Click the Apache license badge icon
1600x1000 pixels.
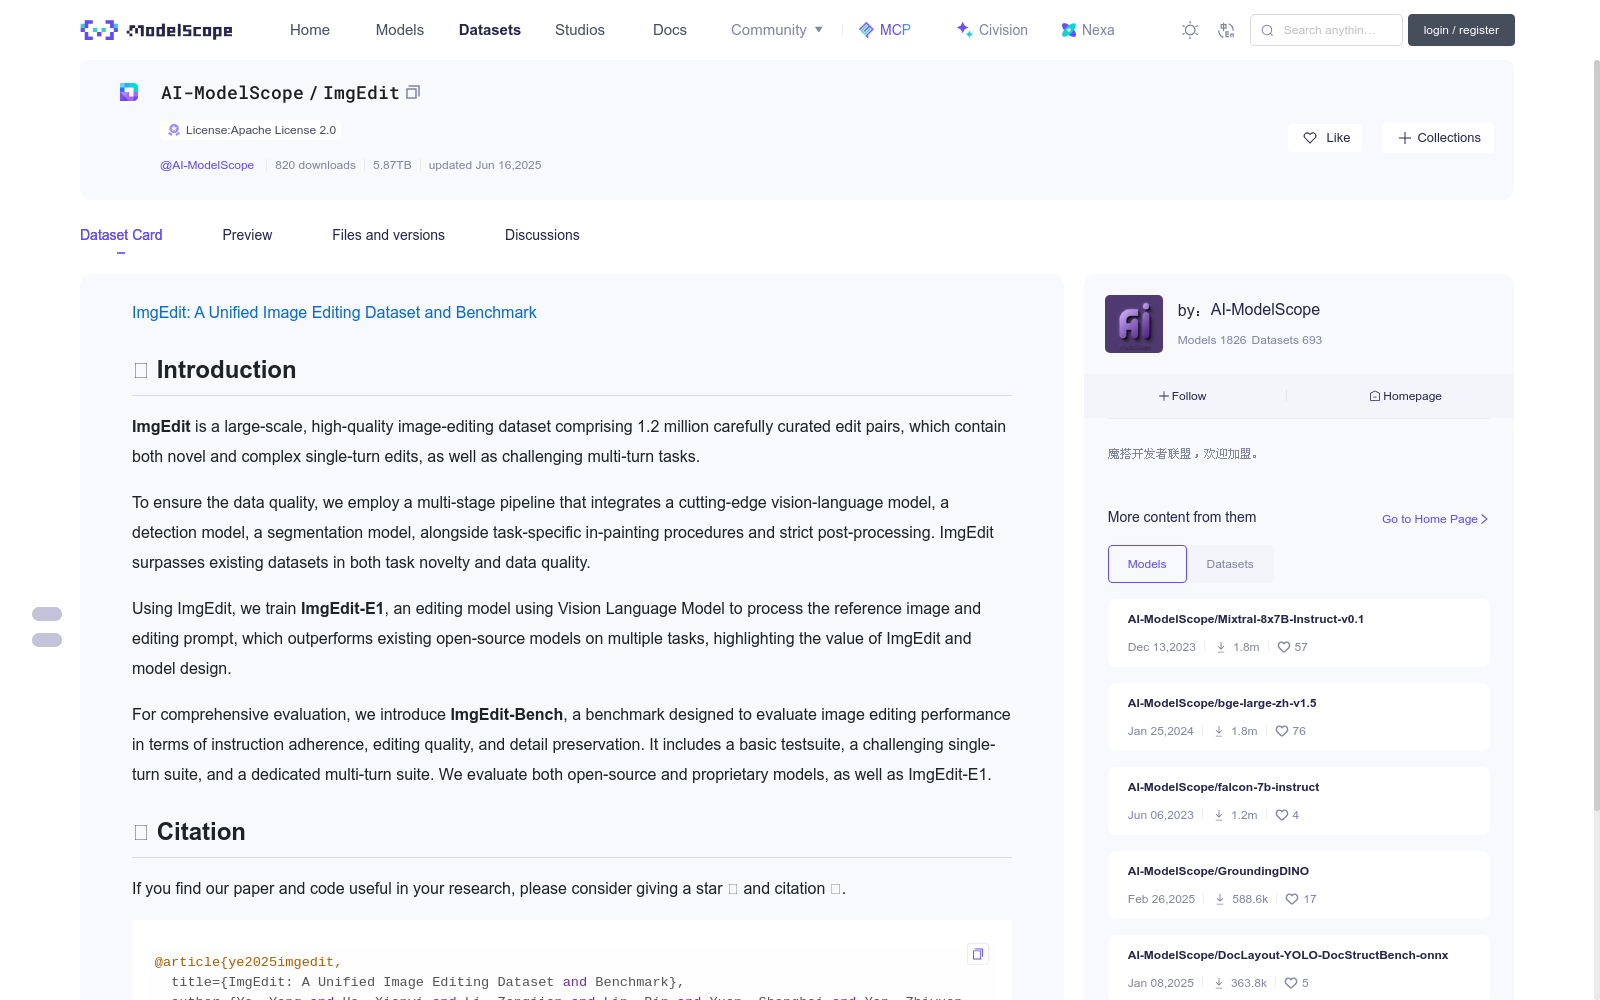point(174,130)
